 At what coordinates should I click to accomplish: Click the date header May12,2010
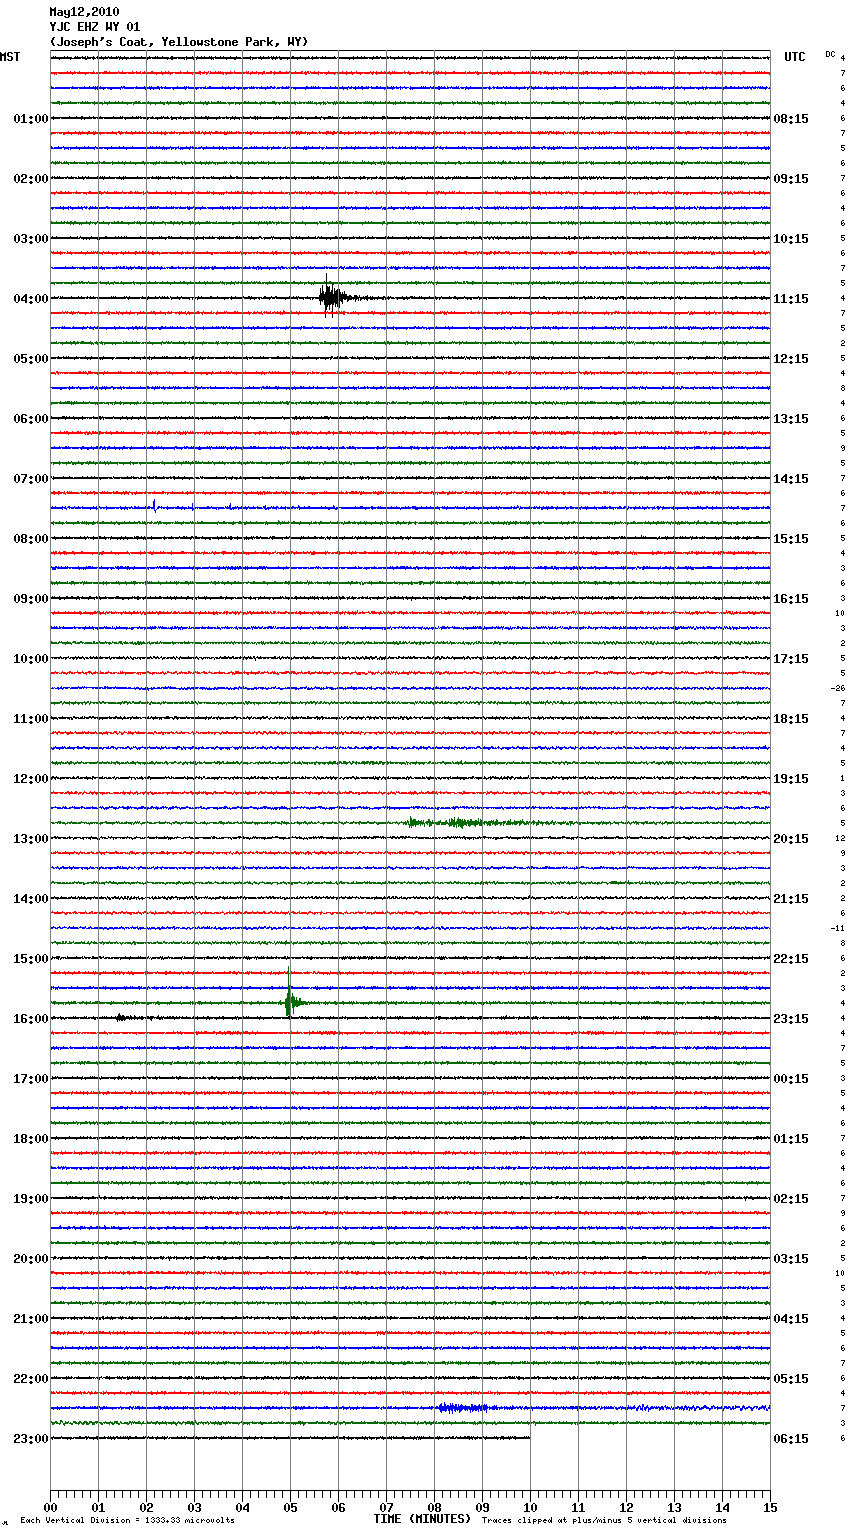point(84,12)
